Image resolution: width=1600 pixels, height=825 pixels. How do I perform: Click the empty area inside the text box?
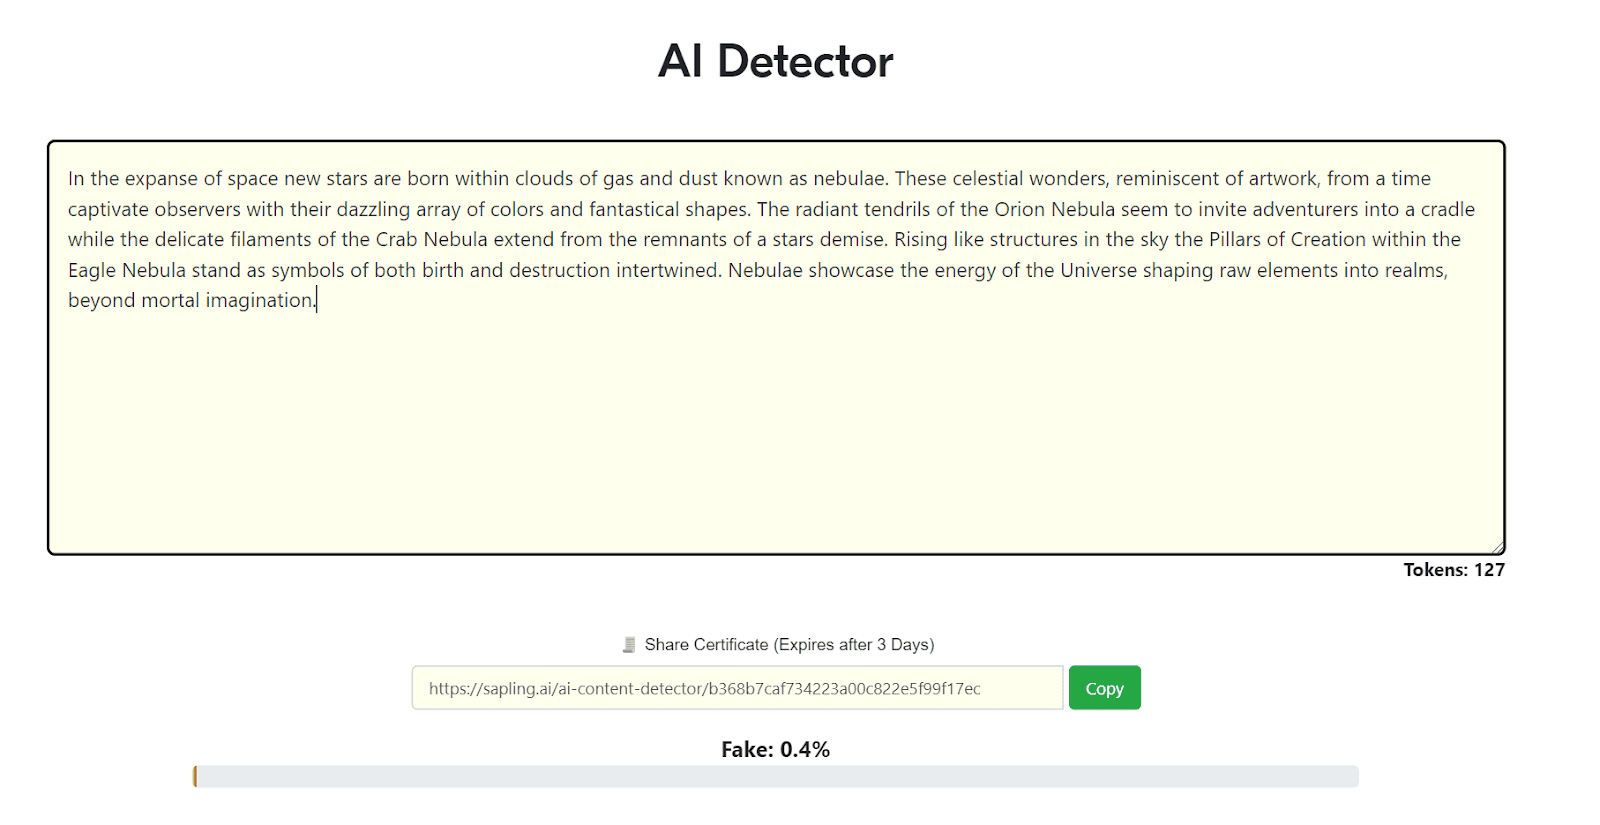click(776, 430)
